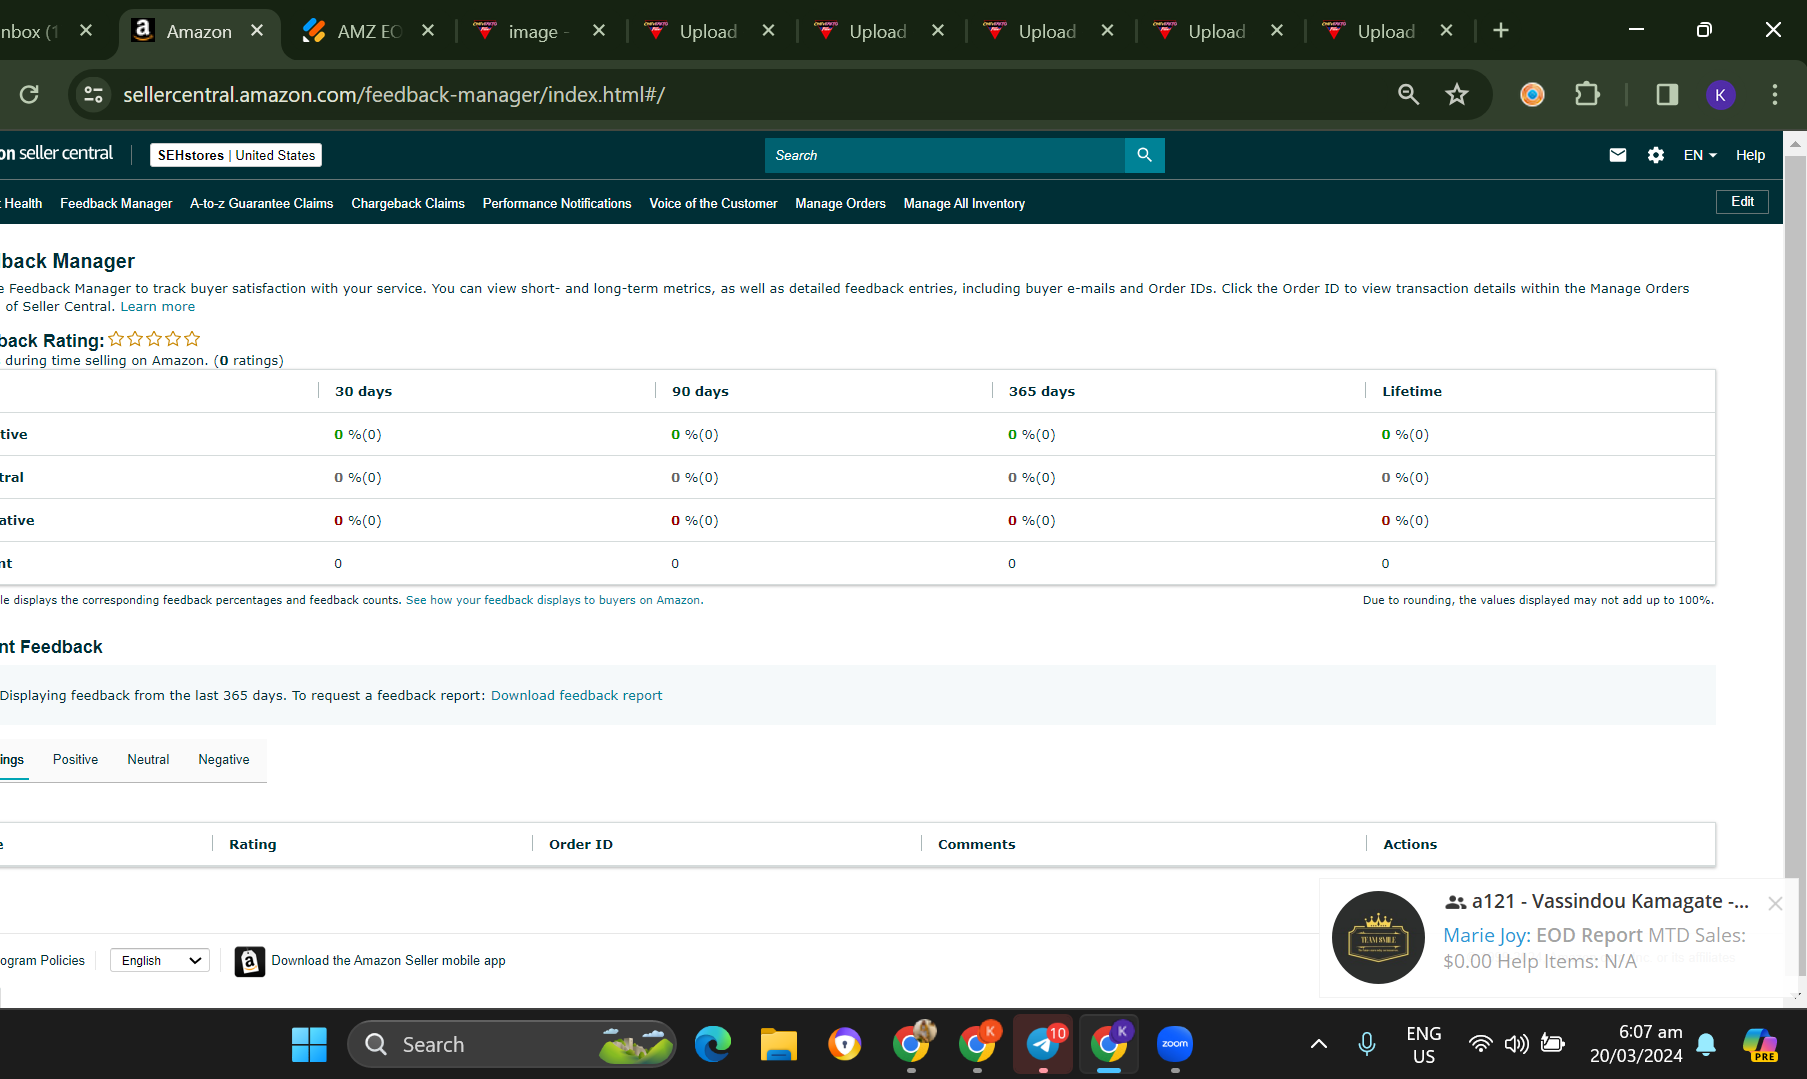
Task: Open A-to-z Guarantee Claims
Action: pos(261,203)
